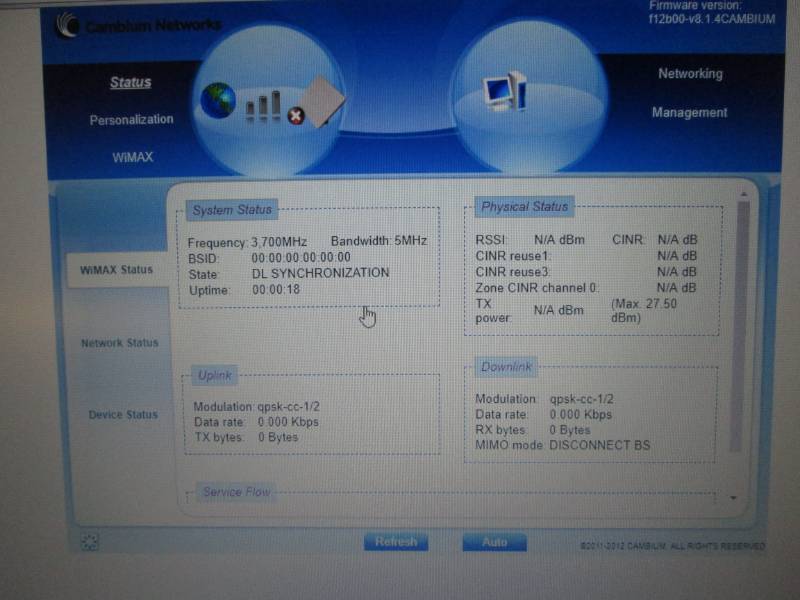The image size is (800, 600).
Task: Select the Device Status tab
Action: point(123,414)
